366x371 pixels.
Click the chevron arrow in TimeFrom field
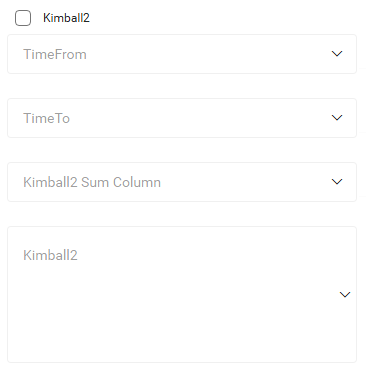pos(337,54)
